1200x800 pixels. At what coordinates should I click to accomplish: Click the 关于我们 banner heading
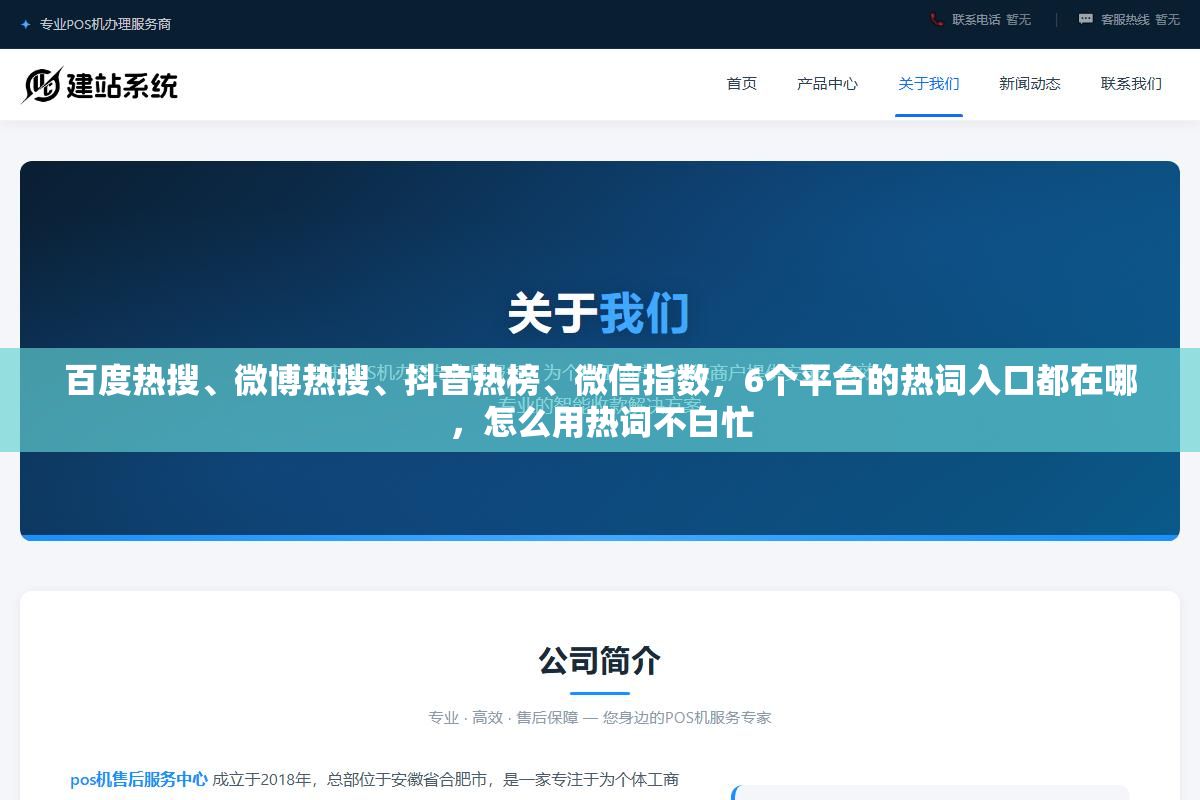pos(599,314)
